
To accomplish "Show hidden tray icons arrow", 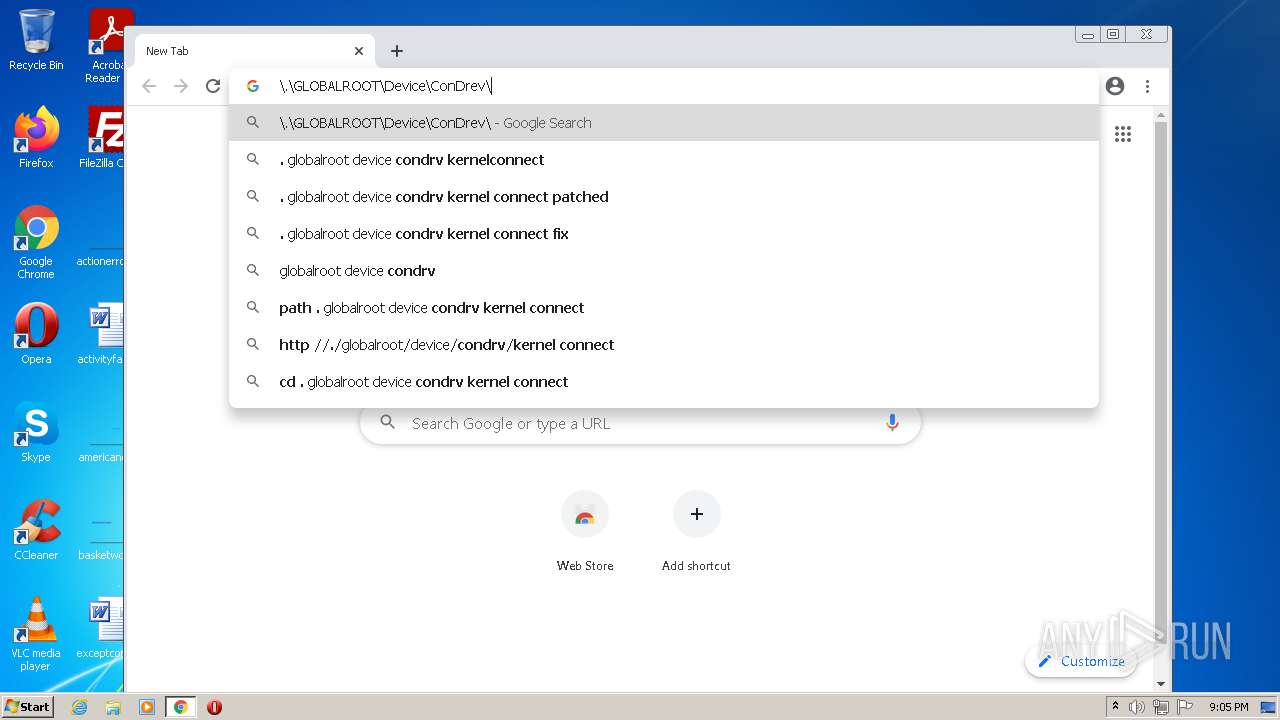I will (1115, 707).
